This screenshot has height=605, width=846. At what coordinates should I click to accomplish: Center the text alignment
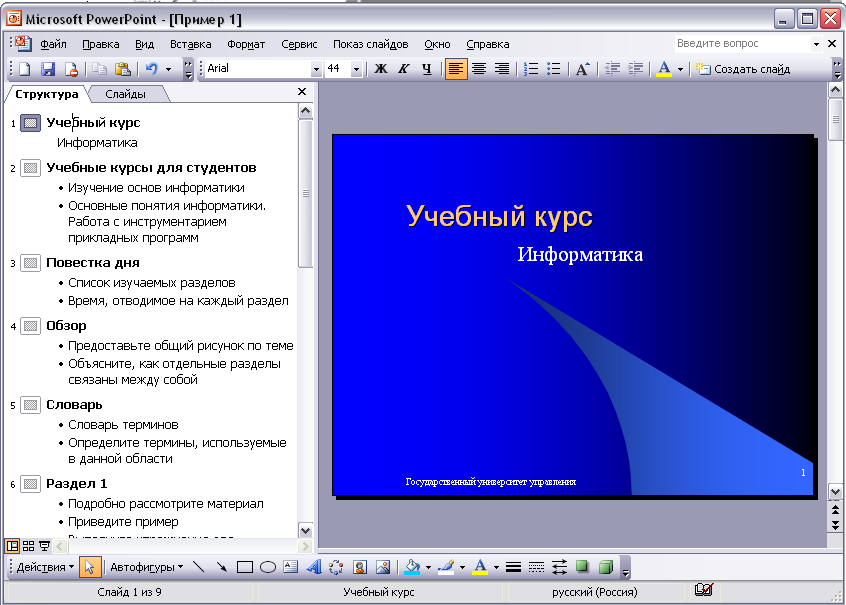pos(479,69)
